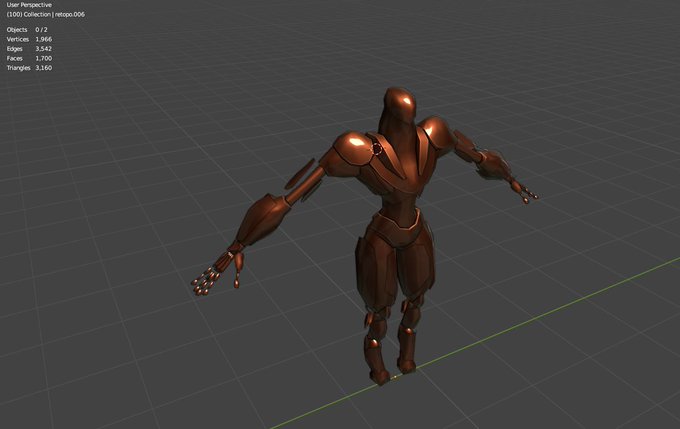
Task: Click the "User Perspective" viewport label
Action: (x=29, y=5)
